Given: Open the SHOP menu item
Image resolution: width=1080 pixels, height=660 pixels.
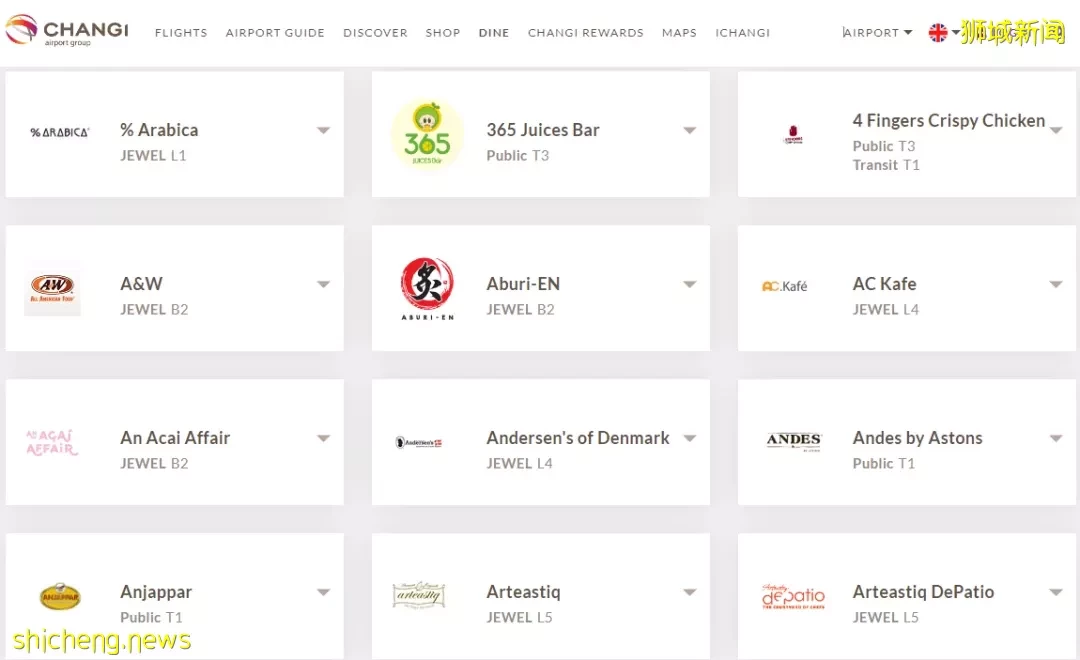Looking at the screenshot, I should pyautogui.click(x=443, y=32).
